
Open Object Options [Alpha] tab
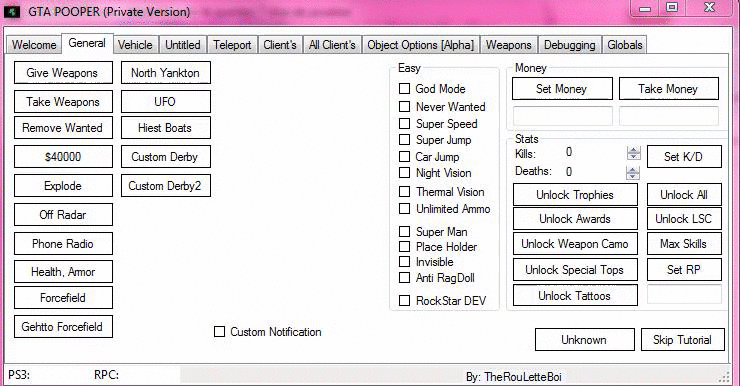pos(420,45)
